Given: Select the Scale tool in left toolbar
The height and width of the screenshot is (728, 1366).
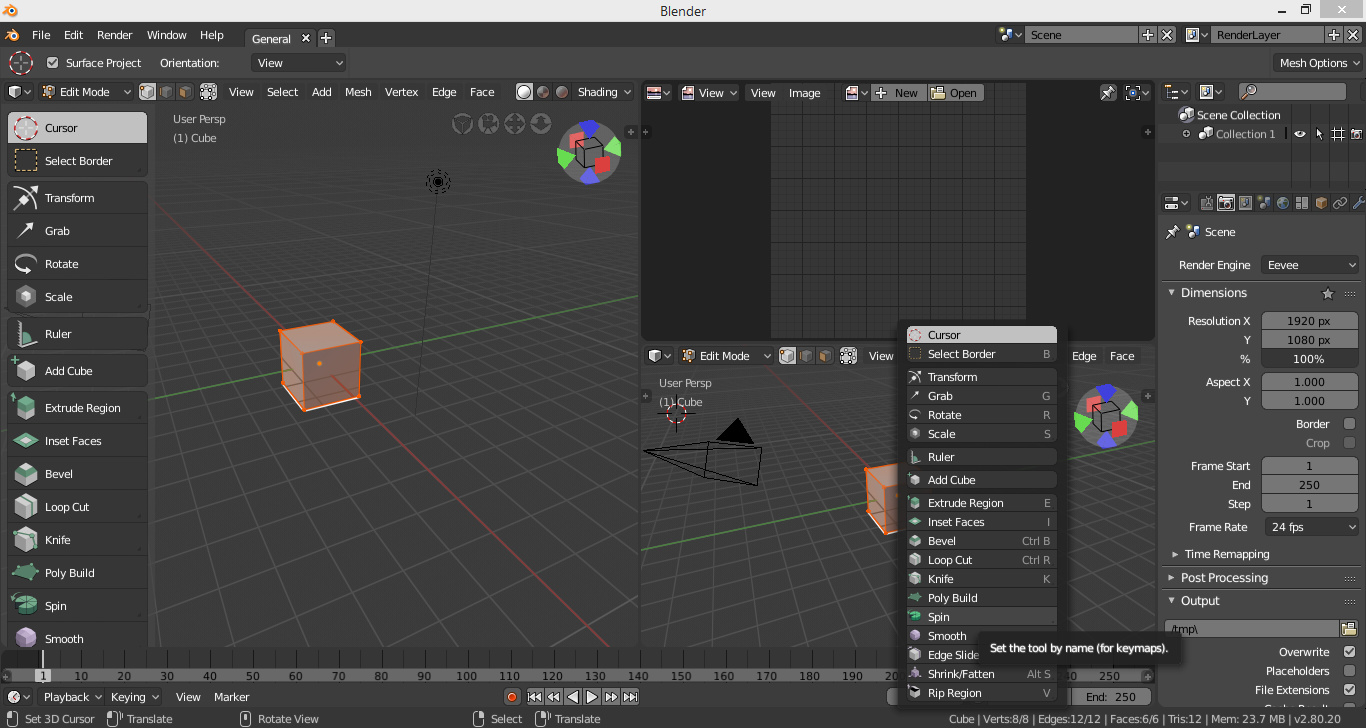Looking at the screenshot, I should pos(78,297).
